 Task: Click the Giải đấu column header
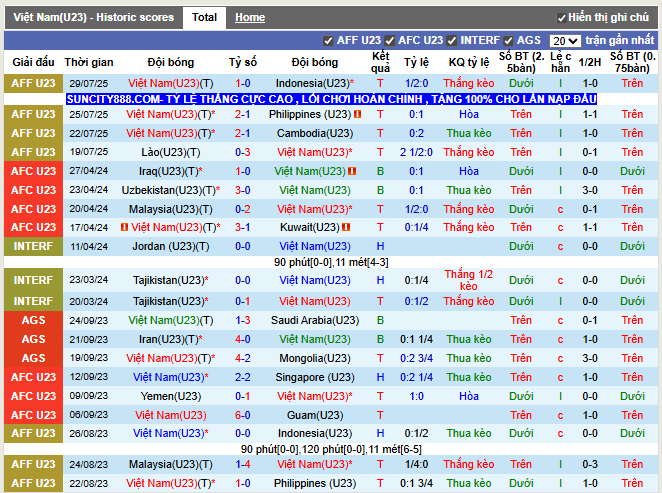pyautogui.click(x=33, y=62)
